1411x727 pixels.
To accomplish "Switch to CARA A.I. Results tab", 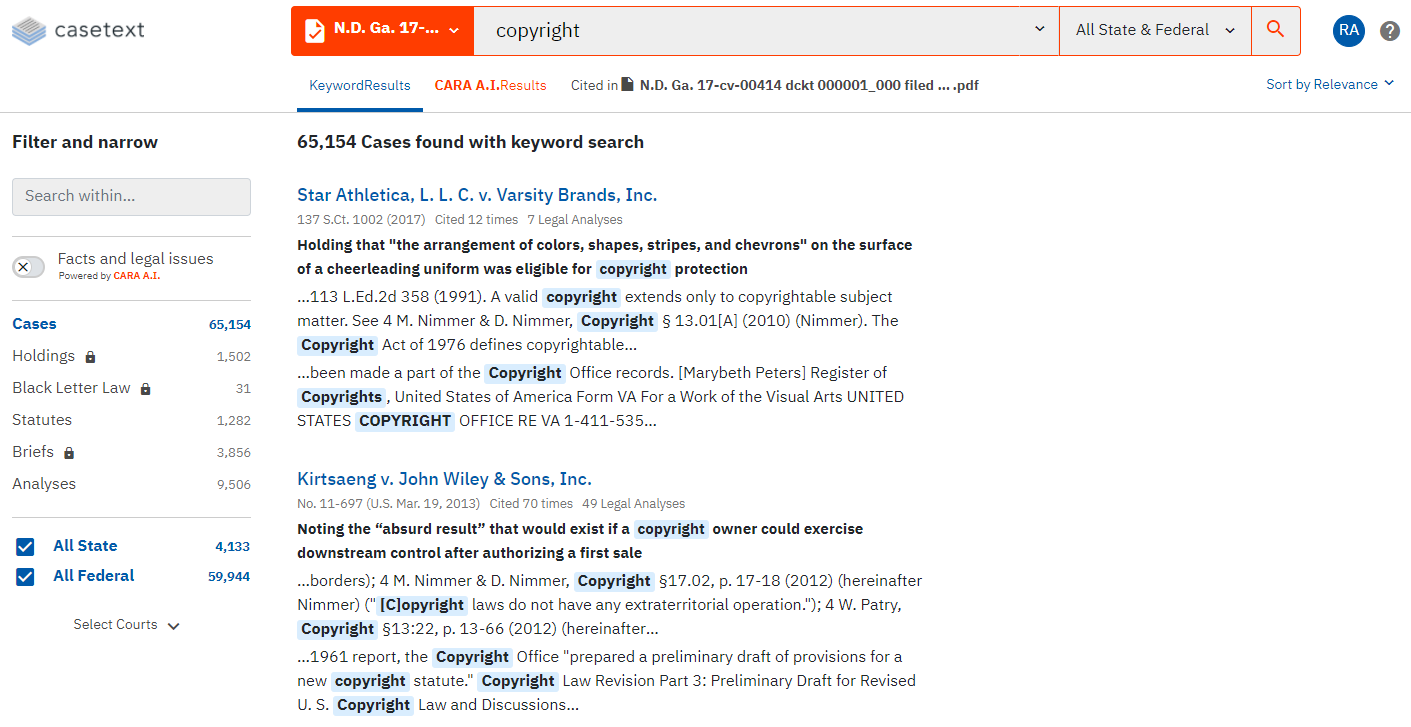I will click(490, 85).
